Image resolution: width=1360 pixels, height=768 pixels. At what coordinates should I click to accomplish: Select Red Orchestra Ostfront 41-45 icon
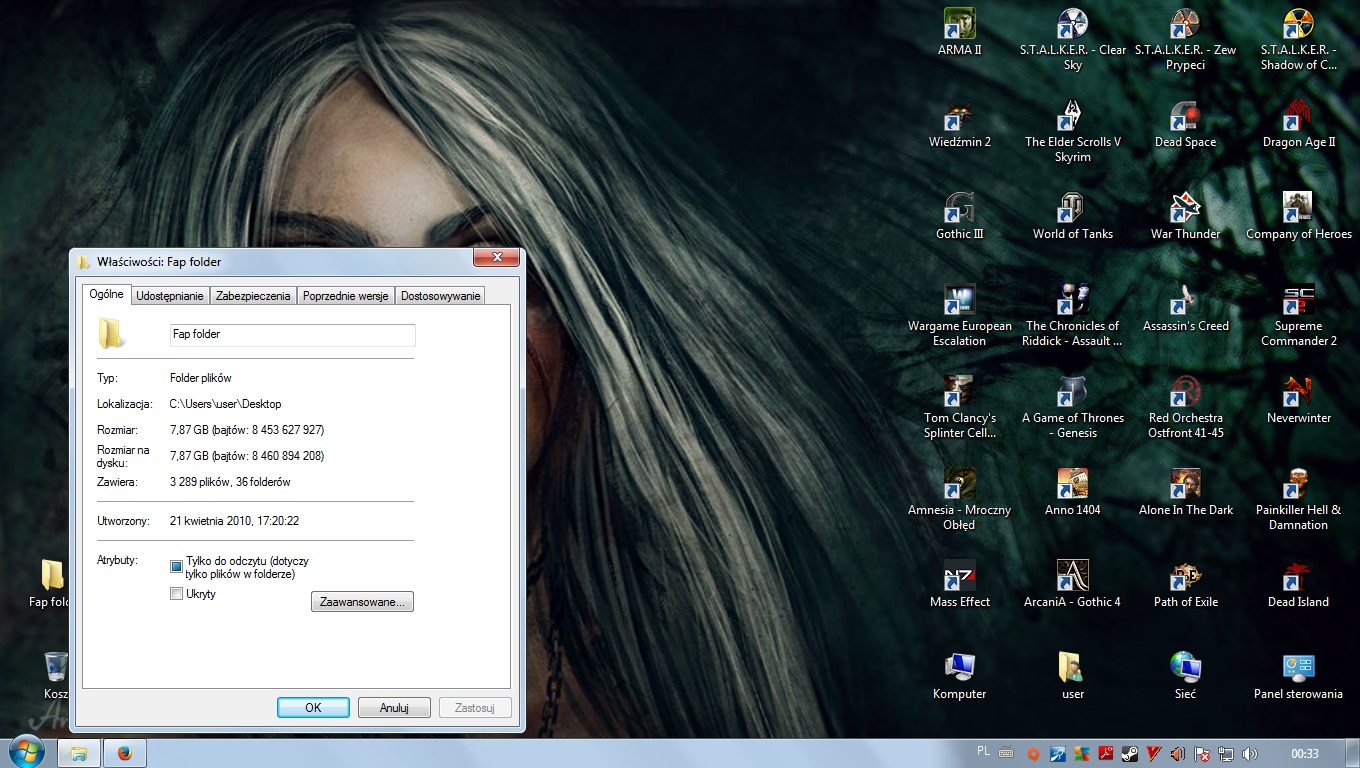1185,407
